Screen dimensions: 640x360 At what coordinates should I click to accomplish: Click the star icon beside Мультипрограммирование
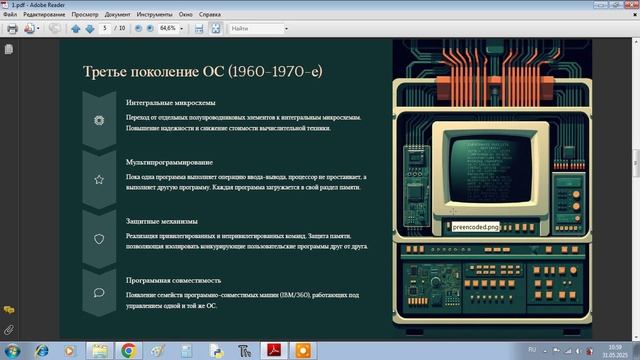coord(99,180)
